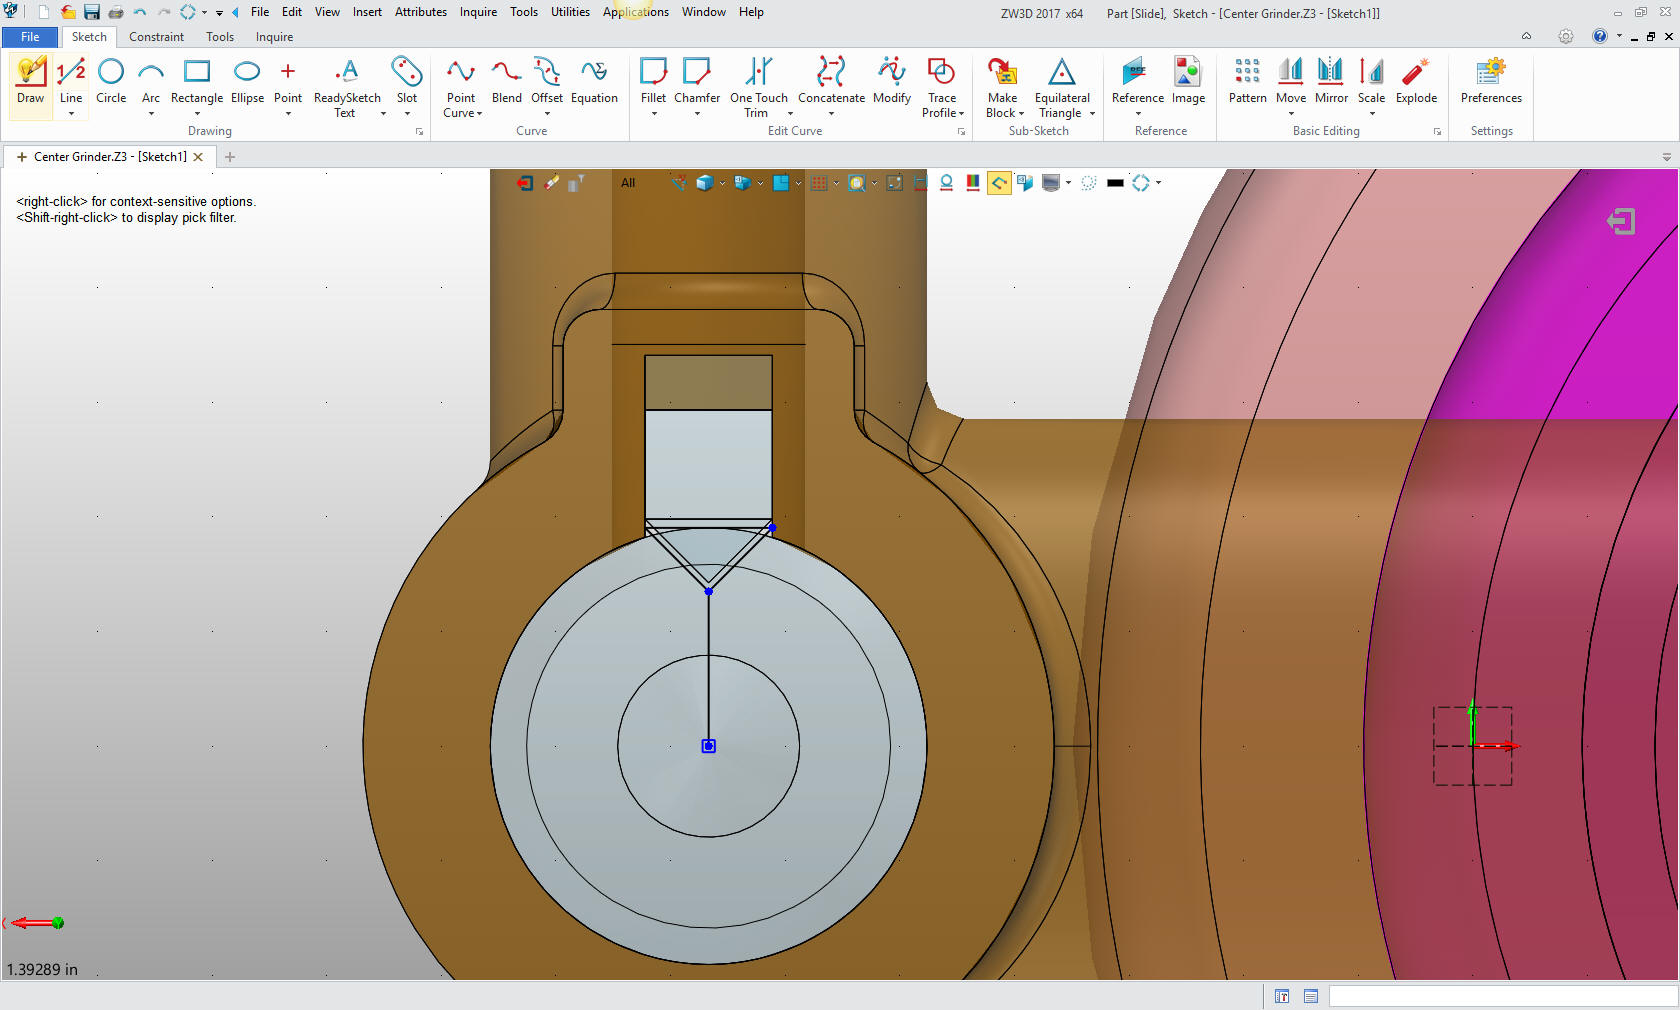Expand the Line tool dropdown arrow
This screenshot has height=1010, width=1680.
tap(71, 114)
